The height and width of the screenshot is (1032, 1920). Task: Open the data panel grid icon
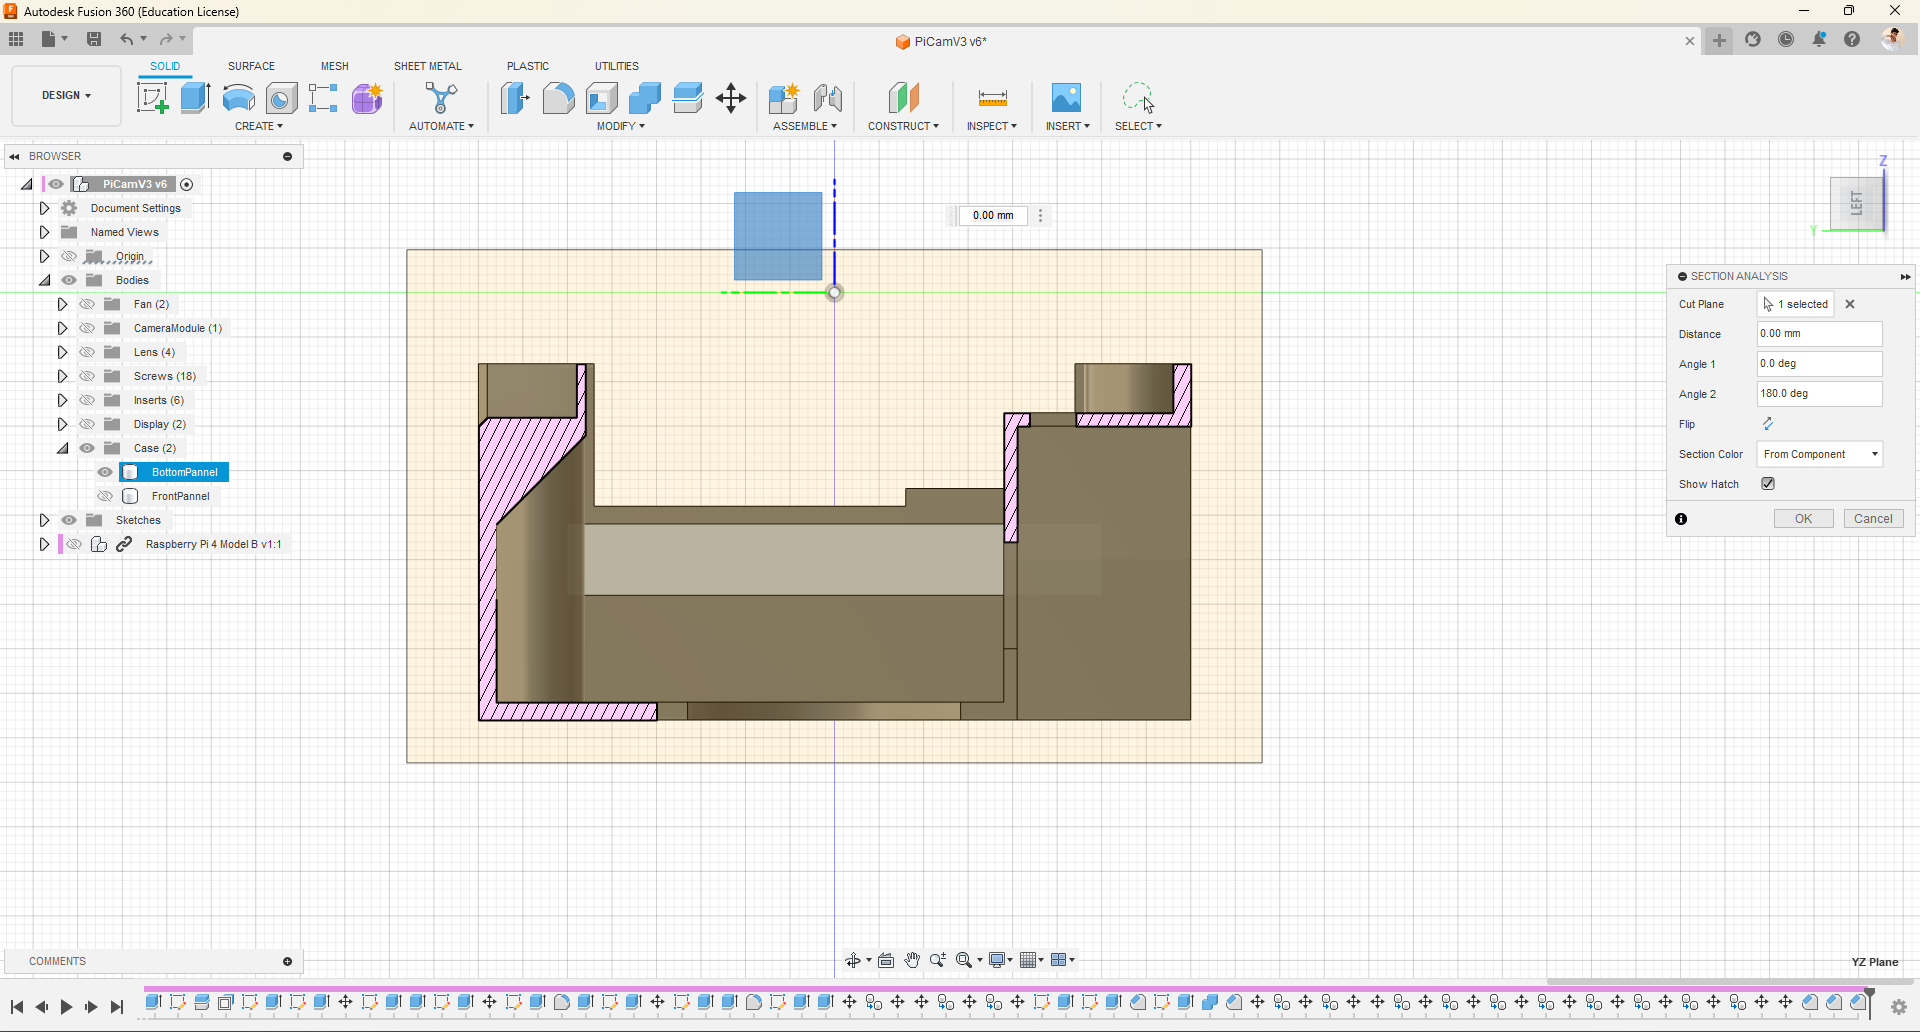16,39
